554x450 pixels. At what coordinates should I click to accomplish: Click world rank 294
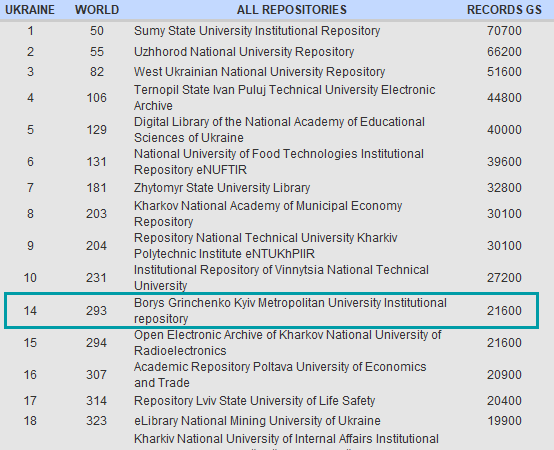point(96,343)
